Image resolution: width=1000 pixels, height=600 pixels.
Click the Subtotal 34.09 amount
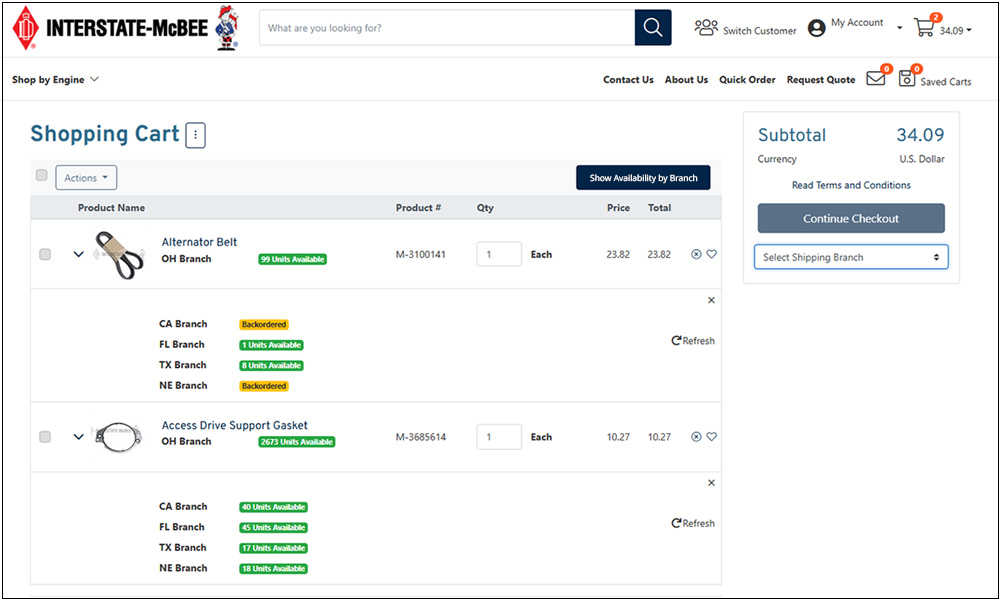pos(920,135)
